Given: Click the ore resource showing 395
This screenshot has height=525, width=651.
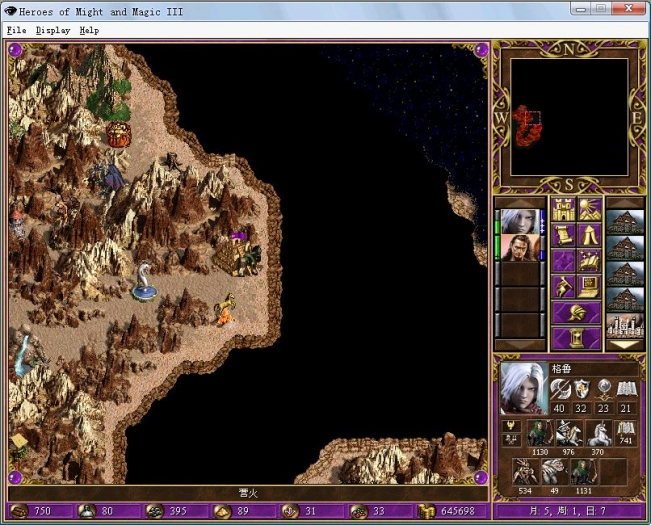Looking at the screenshot, I should tap(177, 511).
